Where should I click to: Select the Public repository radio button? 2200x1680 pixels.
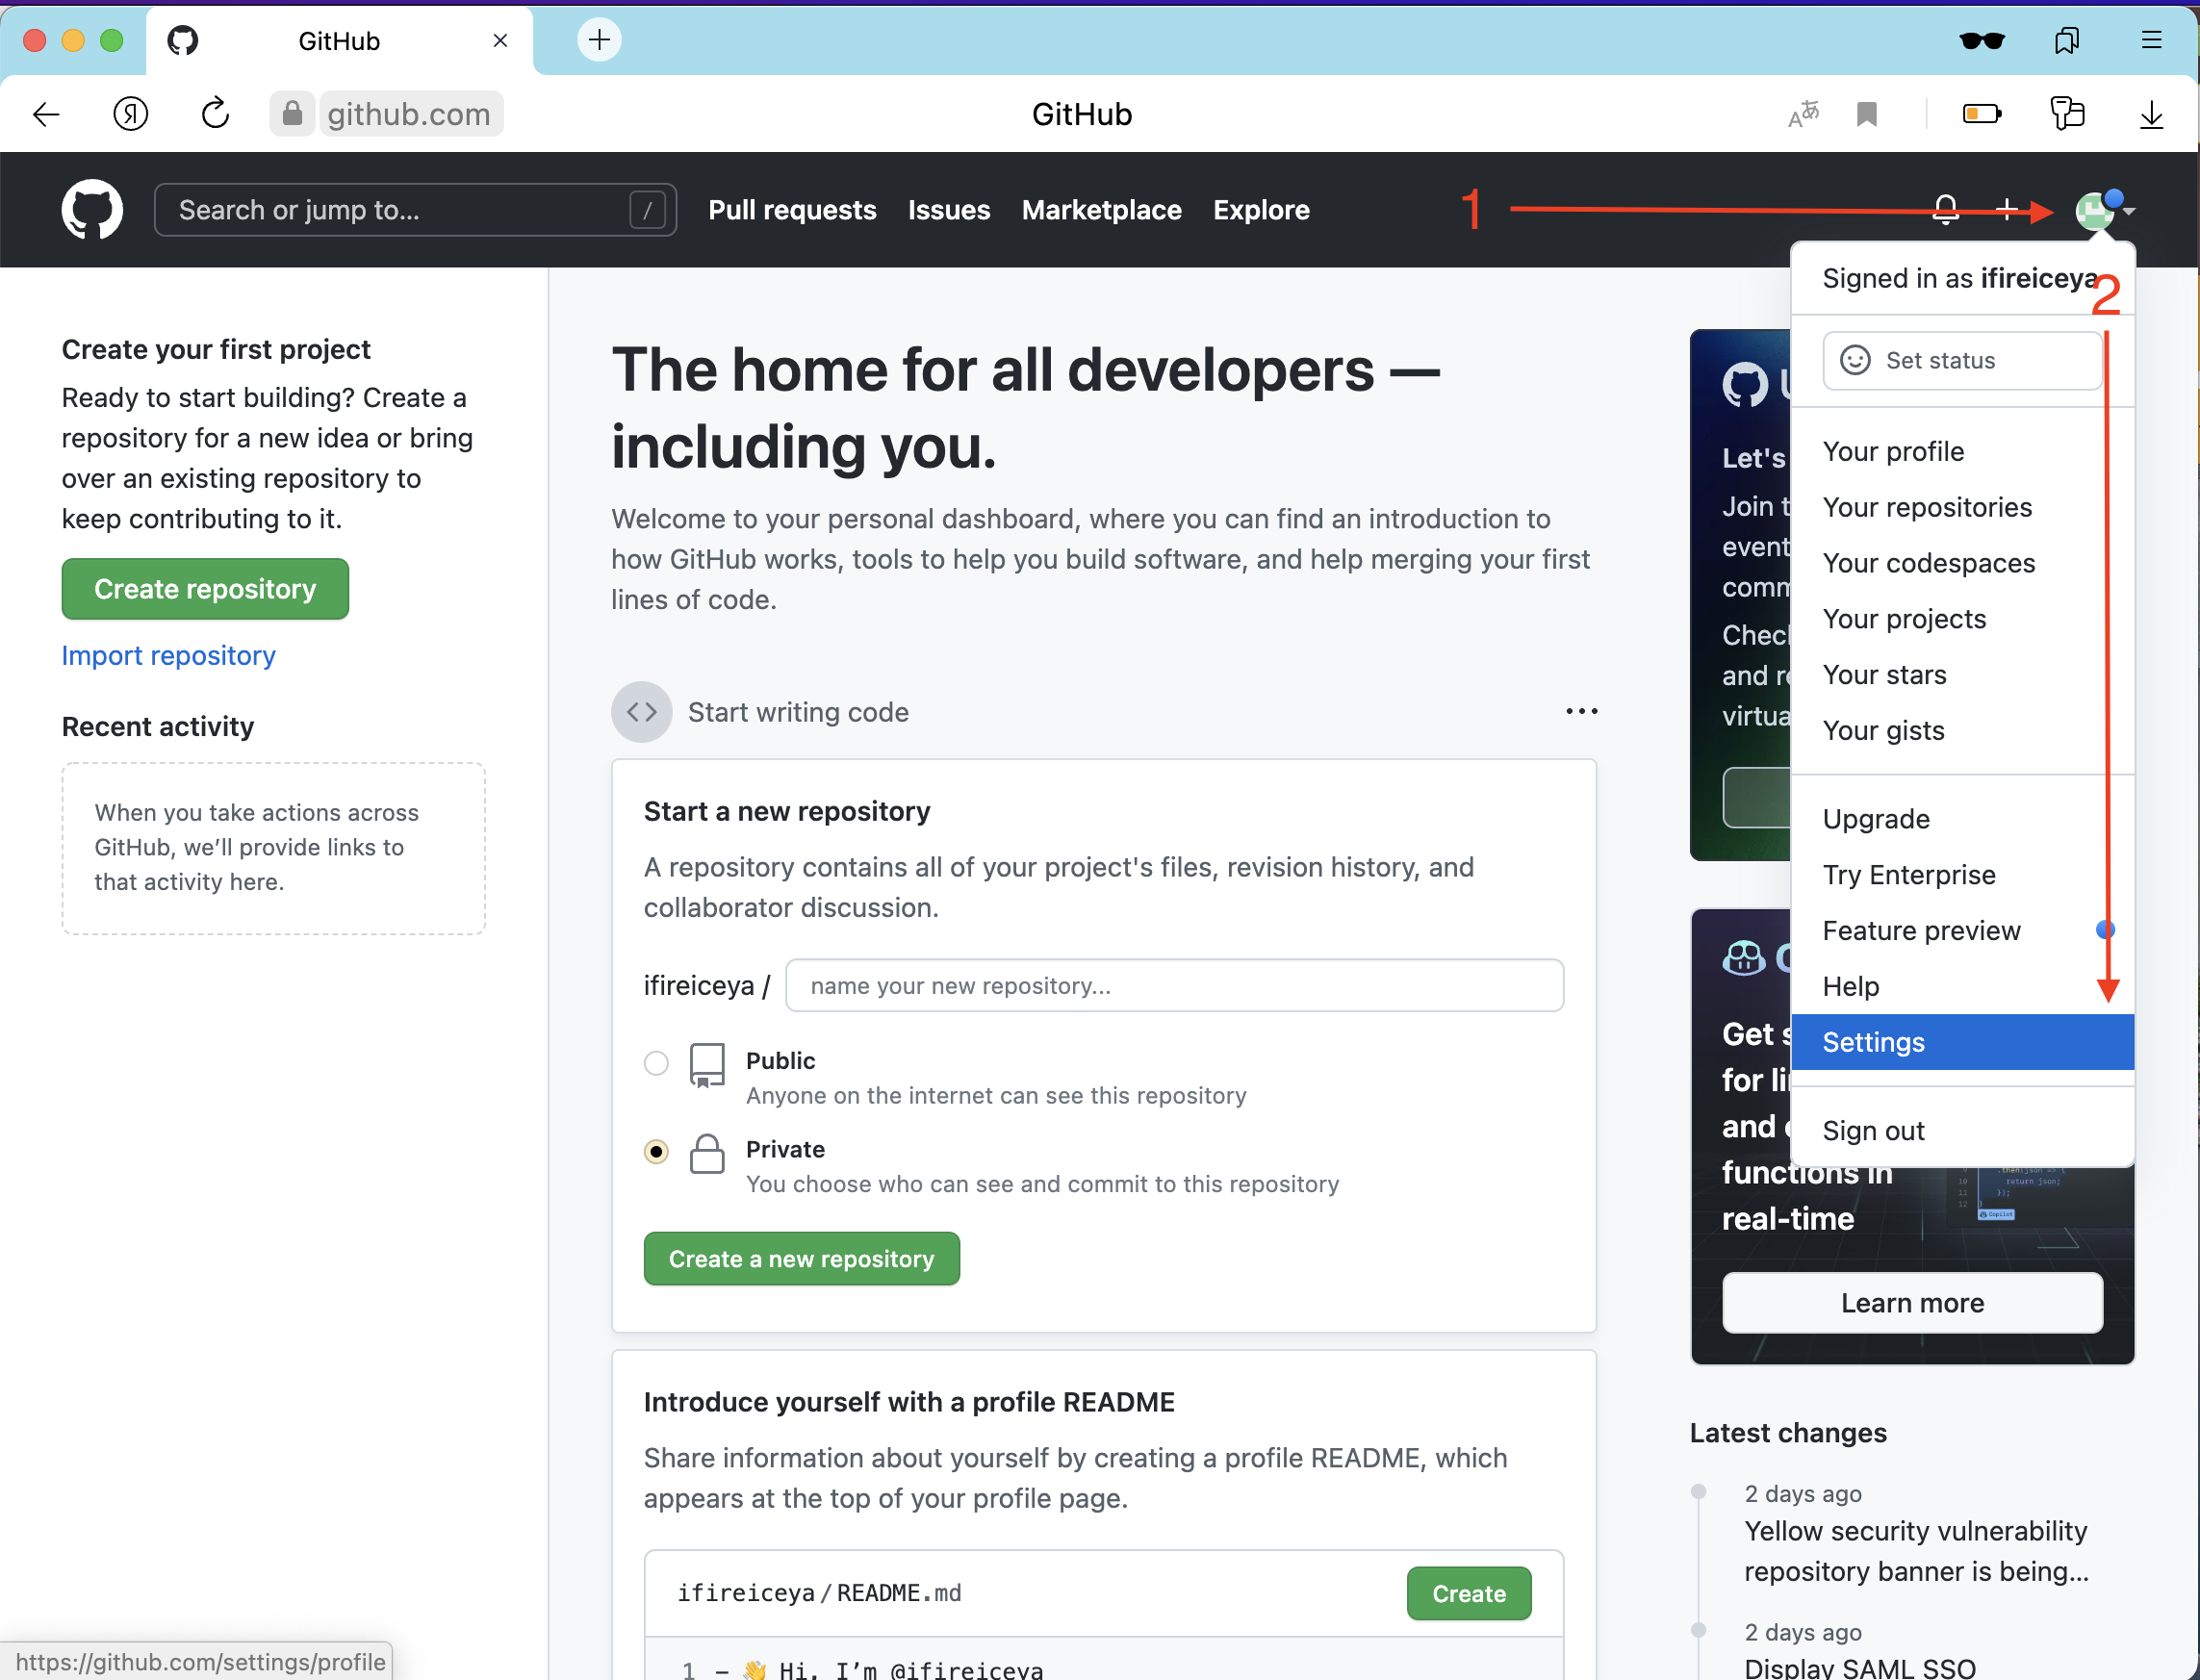(x=656, y=1062)
